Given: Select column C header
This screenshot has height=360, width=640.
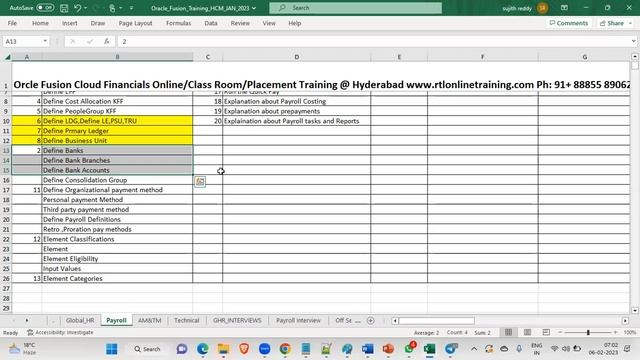Looking at the screenshot, I should 208,57.
